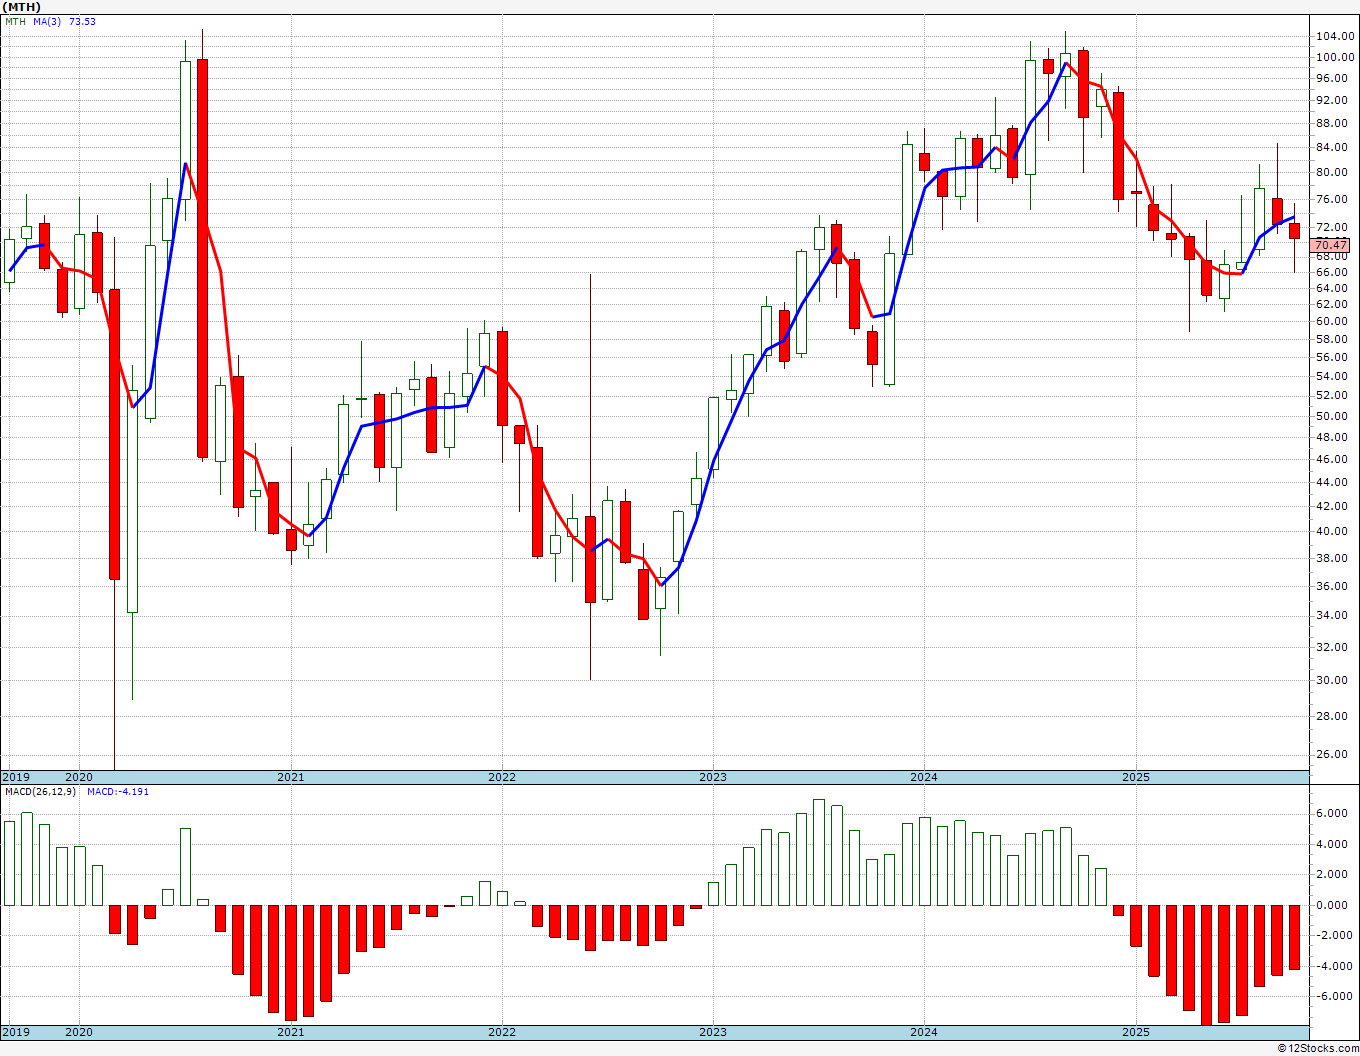Click the MTH ticker title
1360x1056 pixels.
click(21, 6)
